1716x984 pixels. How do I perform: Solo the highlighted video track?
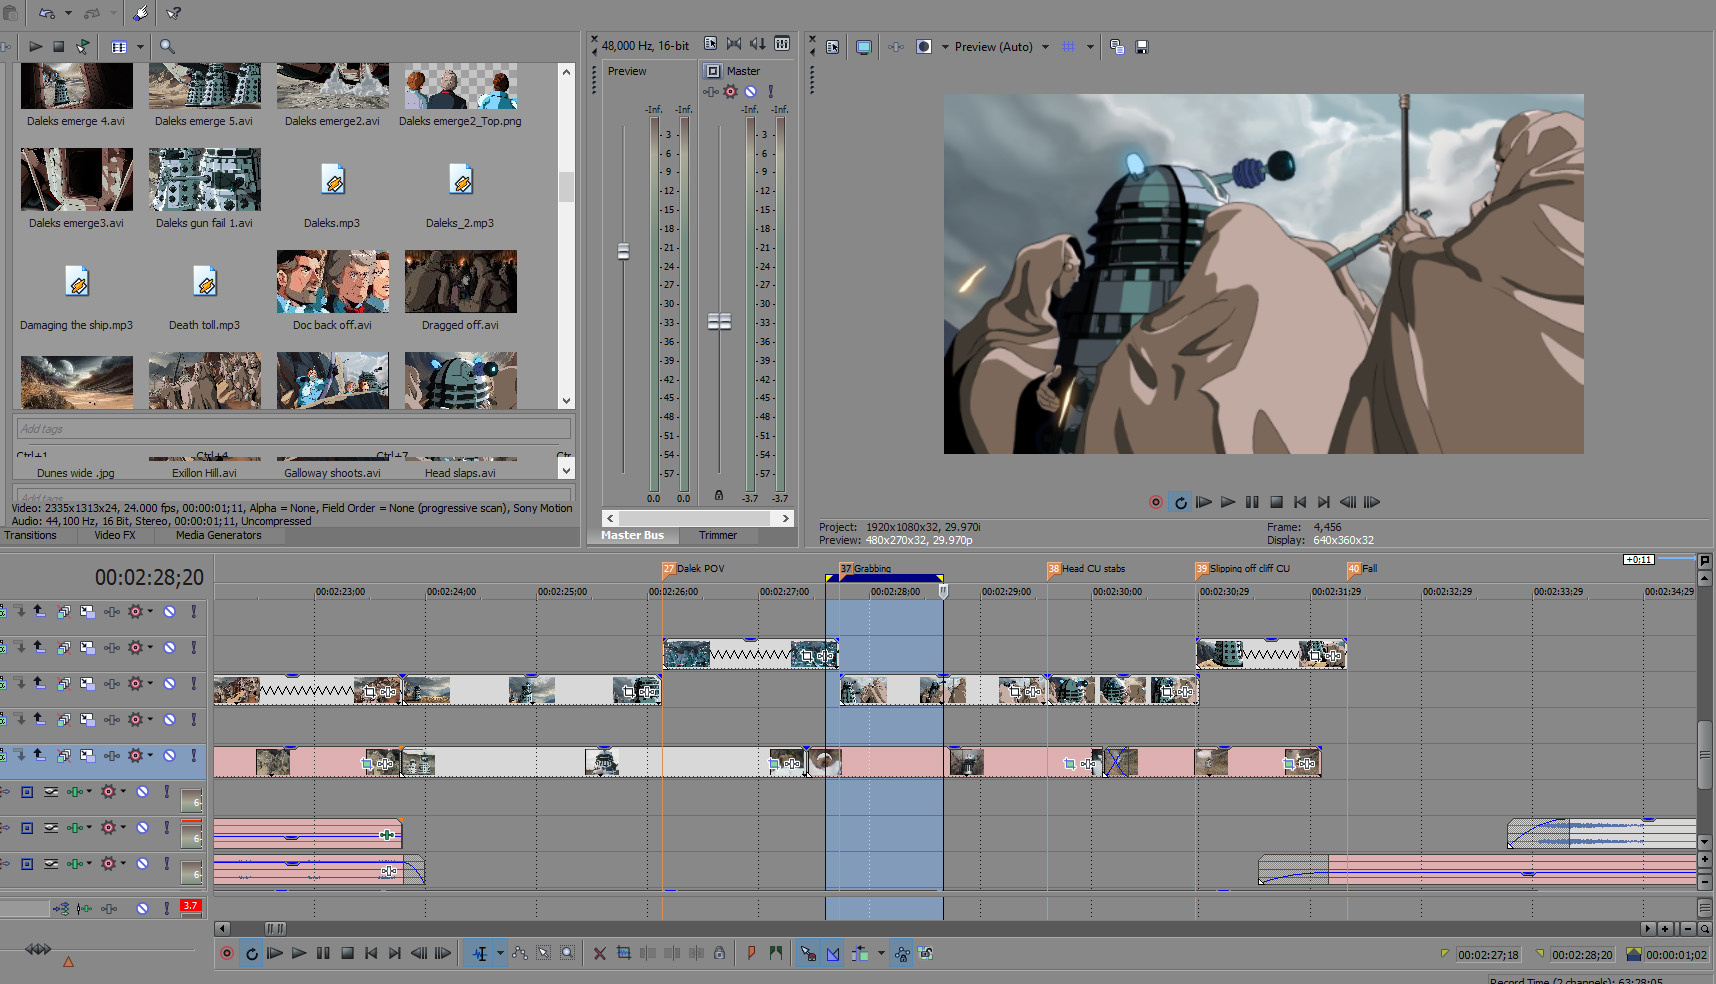point(194,756)
